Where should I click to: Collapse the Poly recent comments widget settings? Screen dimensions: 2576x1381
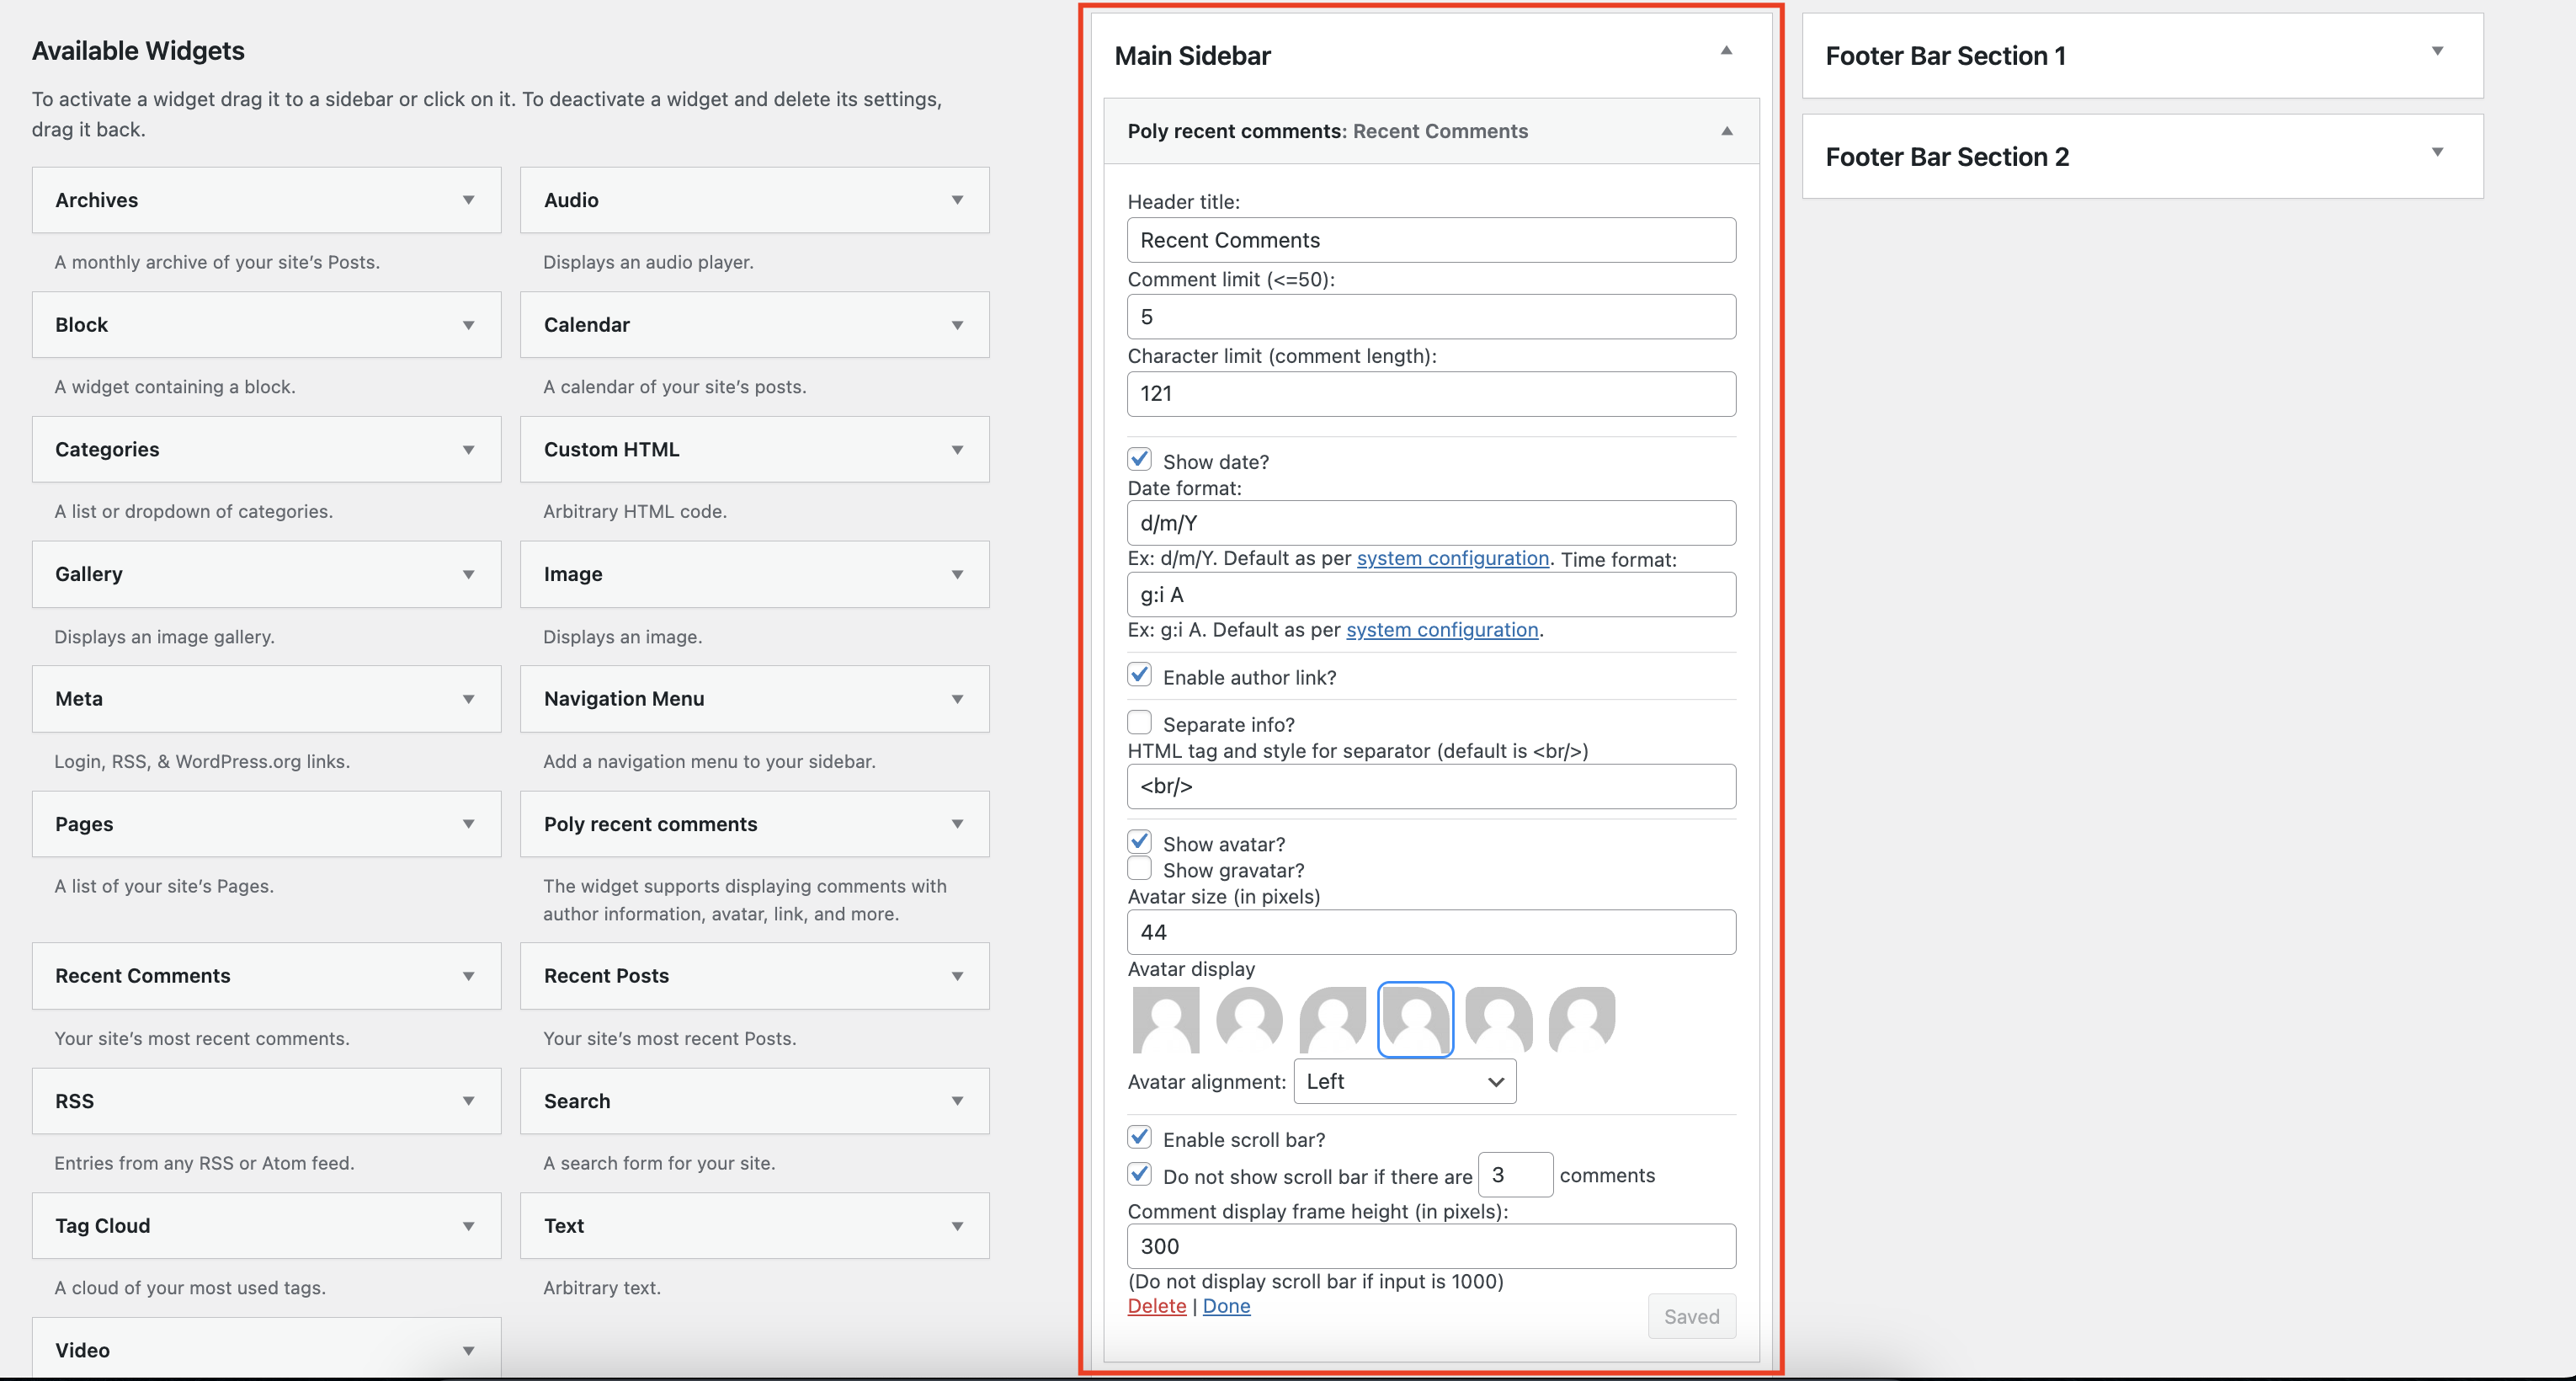(1726, 131)
